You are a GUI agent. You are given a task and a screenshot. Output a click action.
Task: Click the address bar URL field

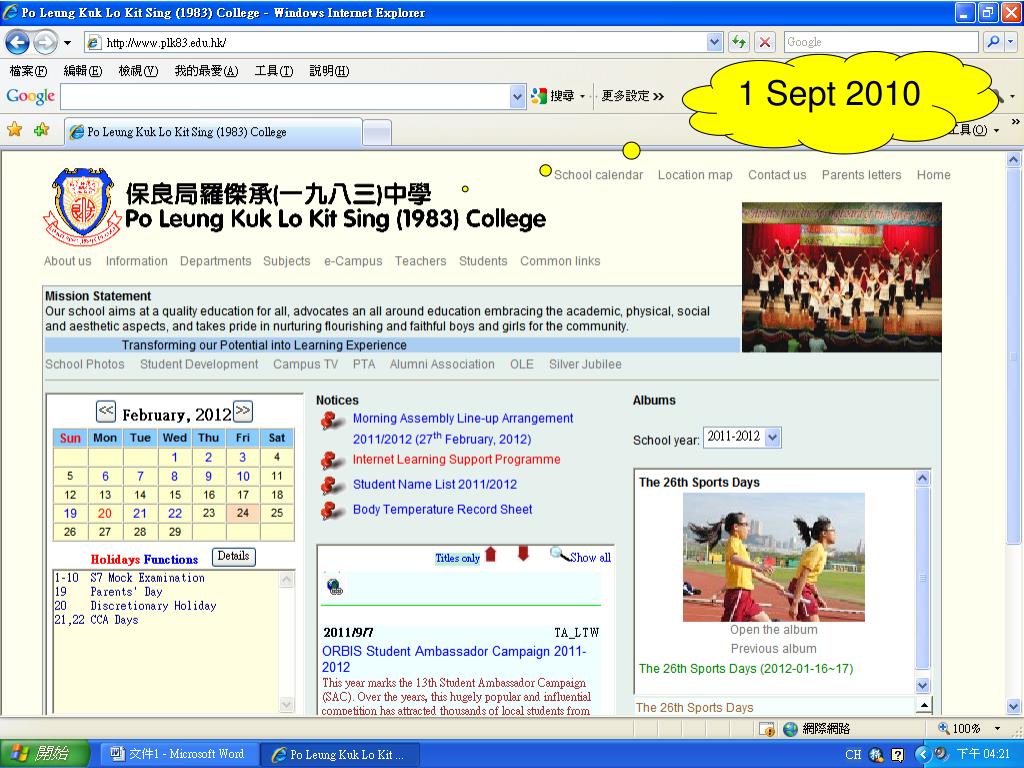pos(394,43)
